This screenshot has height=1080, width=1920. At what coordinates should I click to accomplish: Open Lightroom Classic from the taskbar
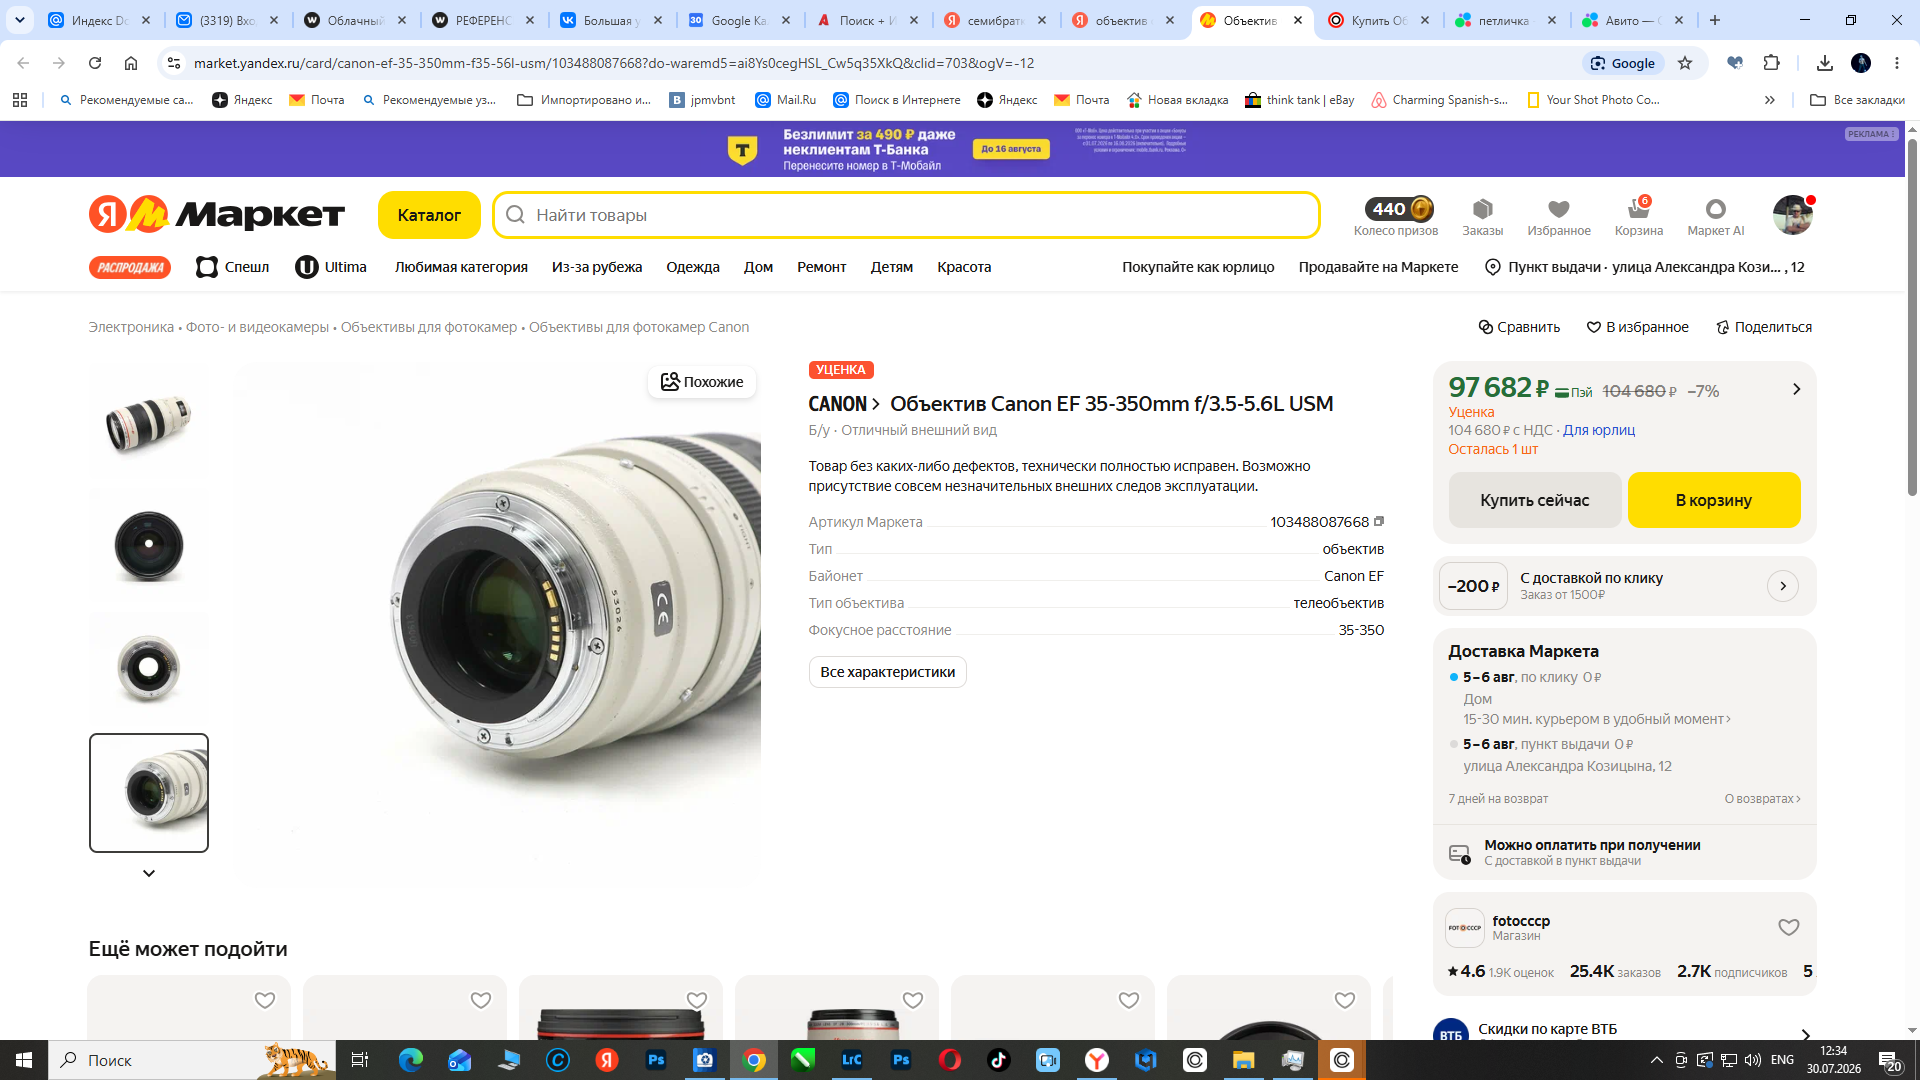(x=852, y=1060)
